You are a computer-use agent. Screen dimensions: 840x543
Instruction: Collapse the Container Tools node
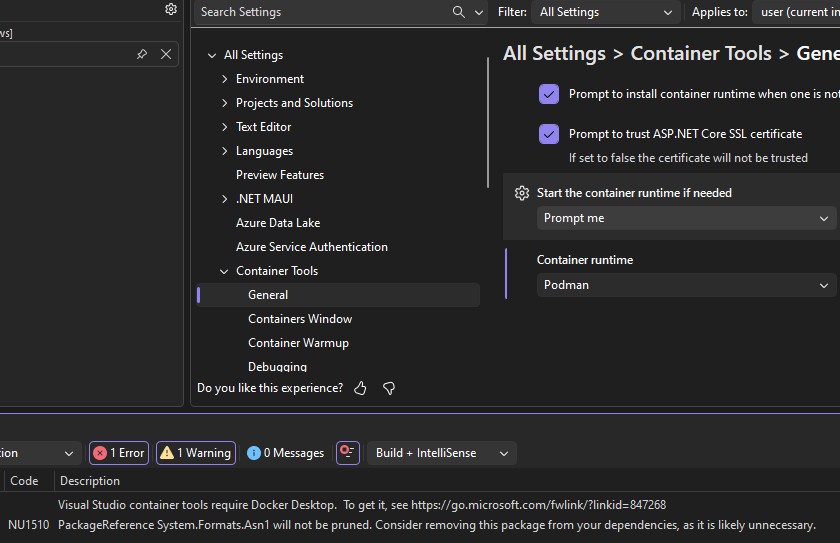click(x=224, y=272)
